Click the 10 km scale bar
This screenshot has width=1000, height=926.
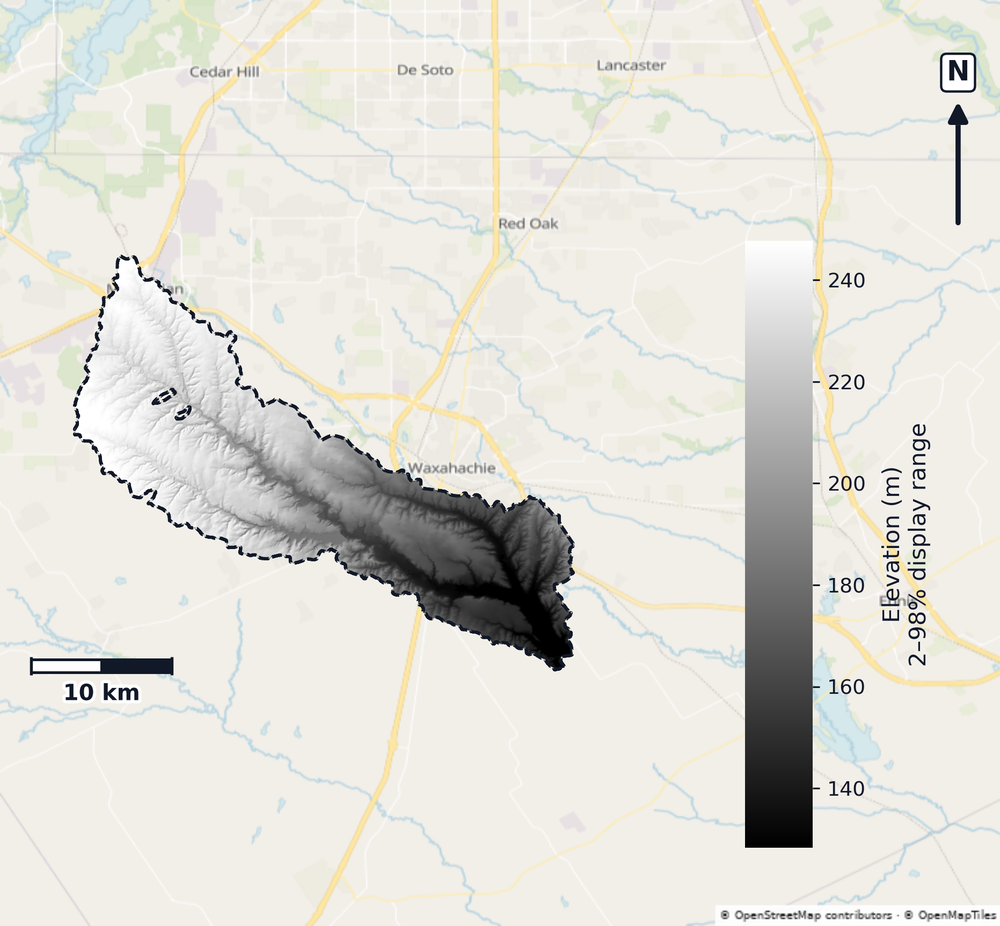tap(102, 666)
